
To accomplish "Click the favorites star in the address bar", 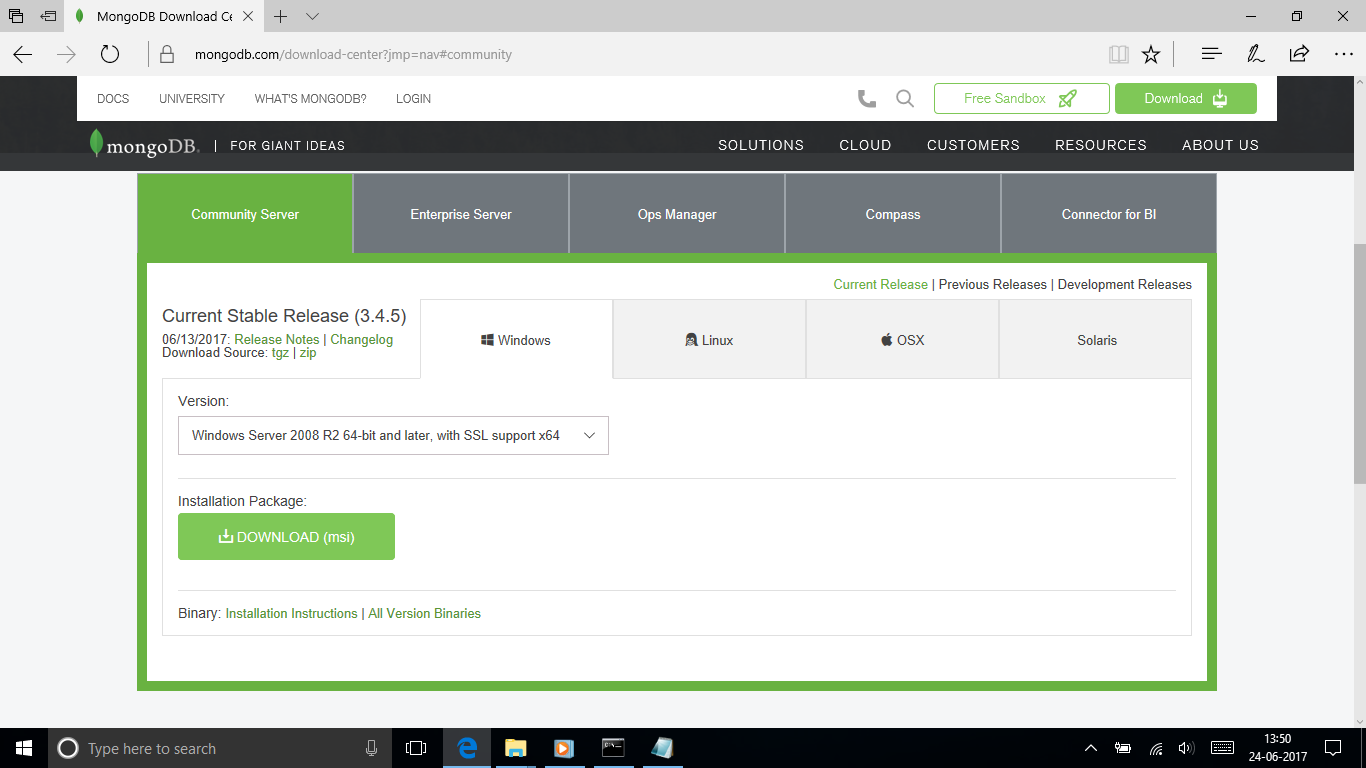I will [1151, 54].
